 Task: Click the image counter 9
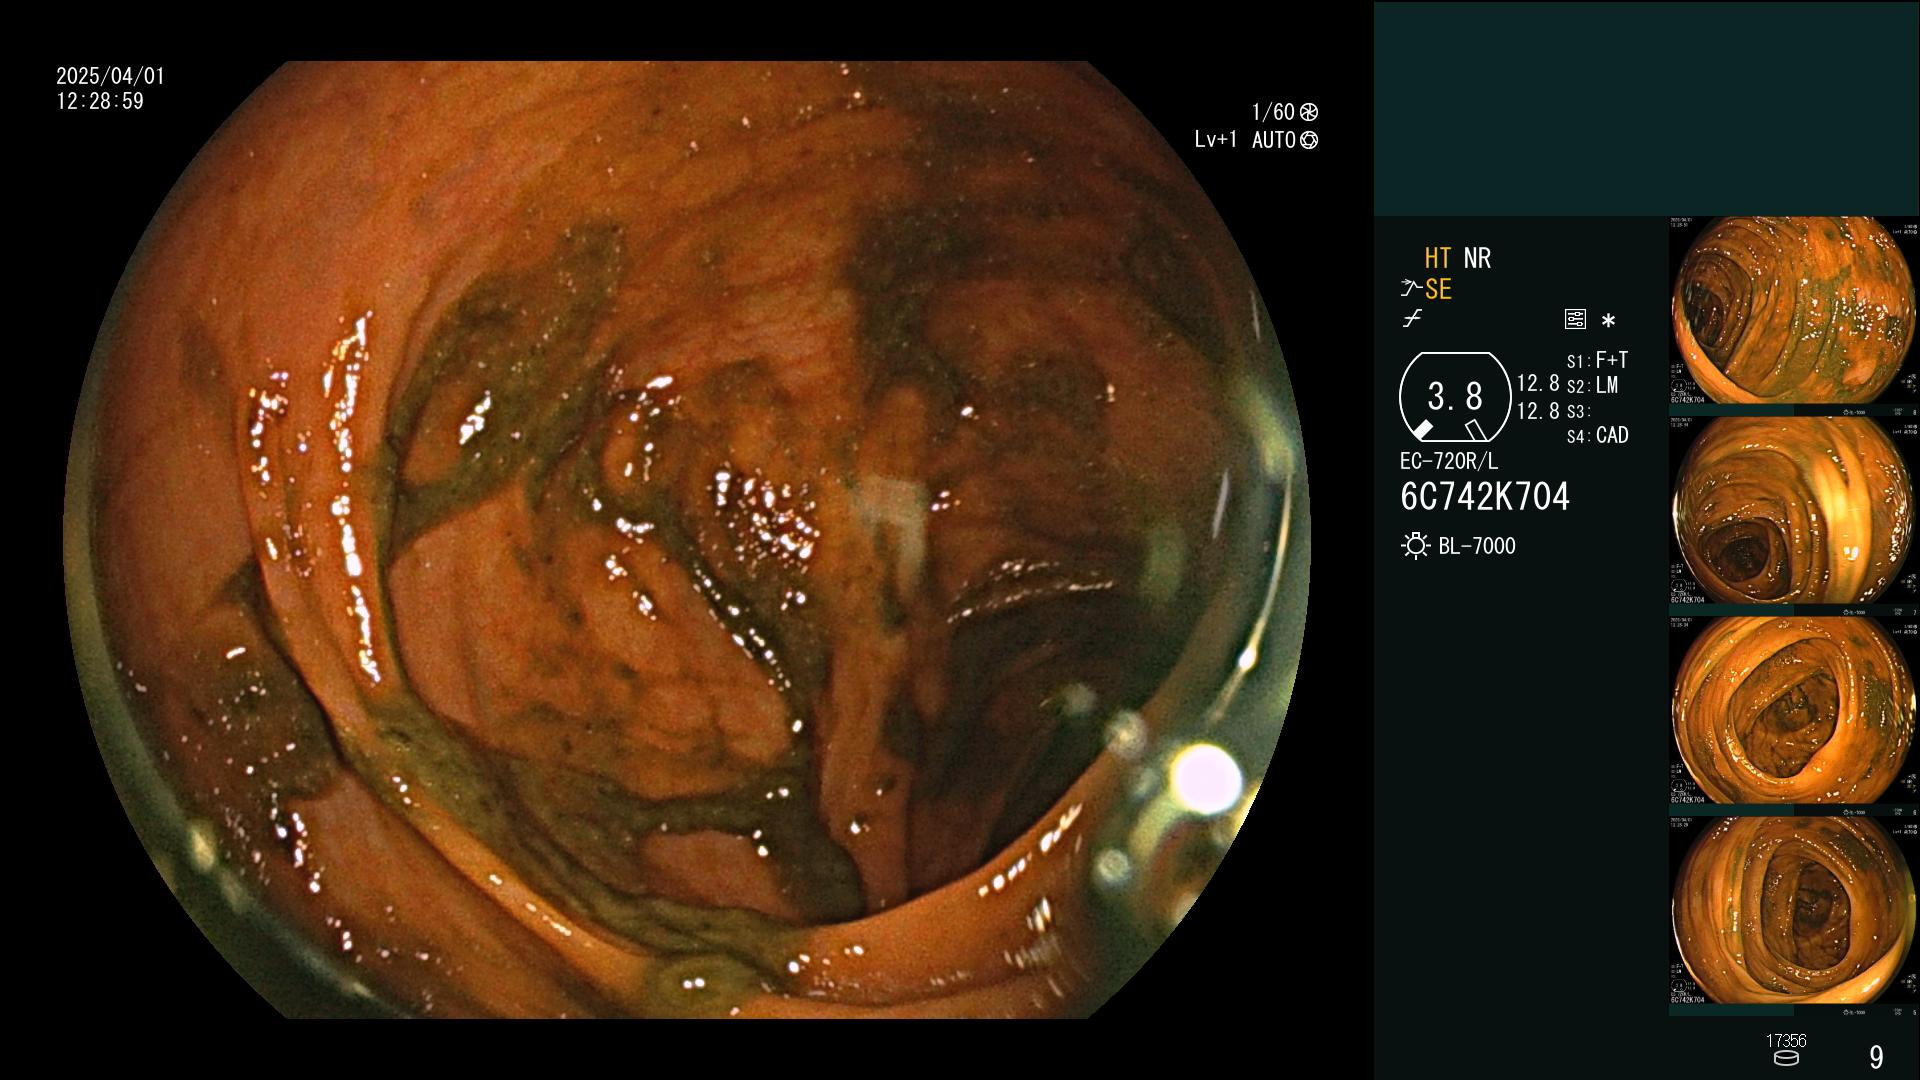1876,1057
